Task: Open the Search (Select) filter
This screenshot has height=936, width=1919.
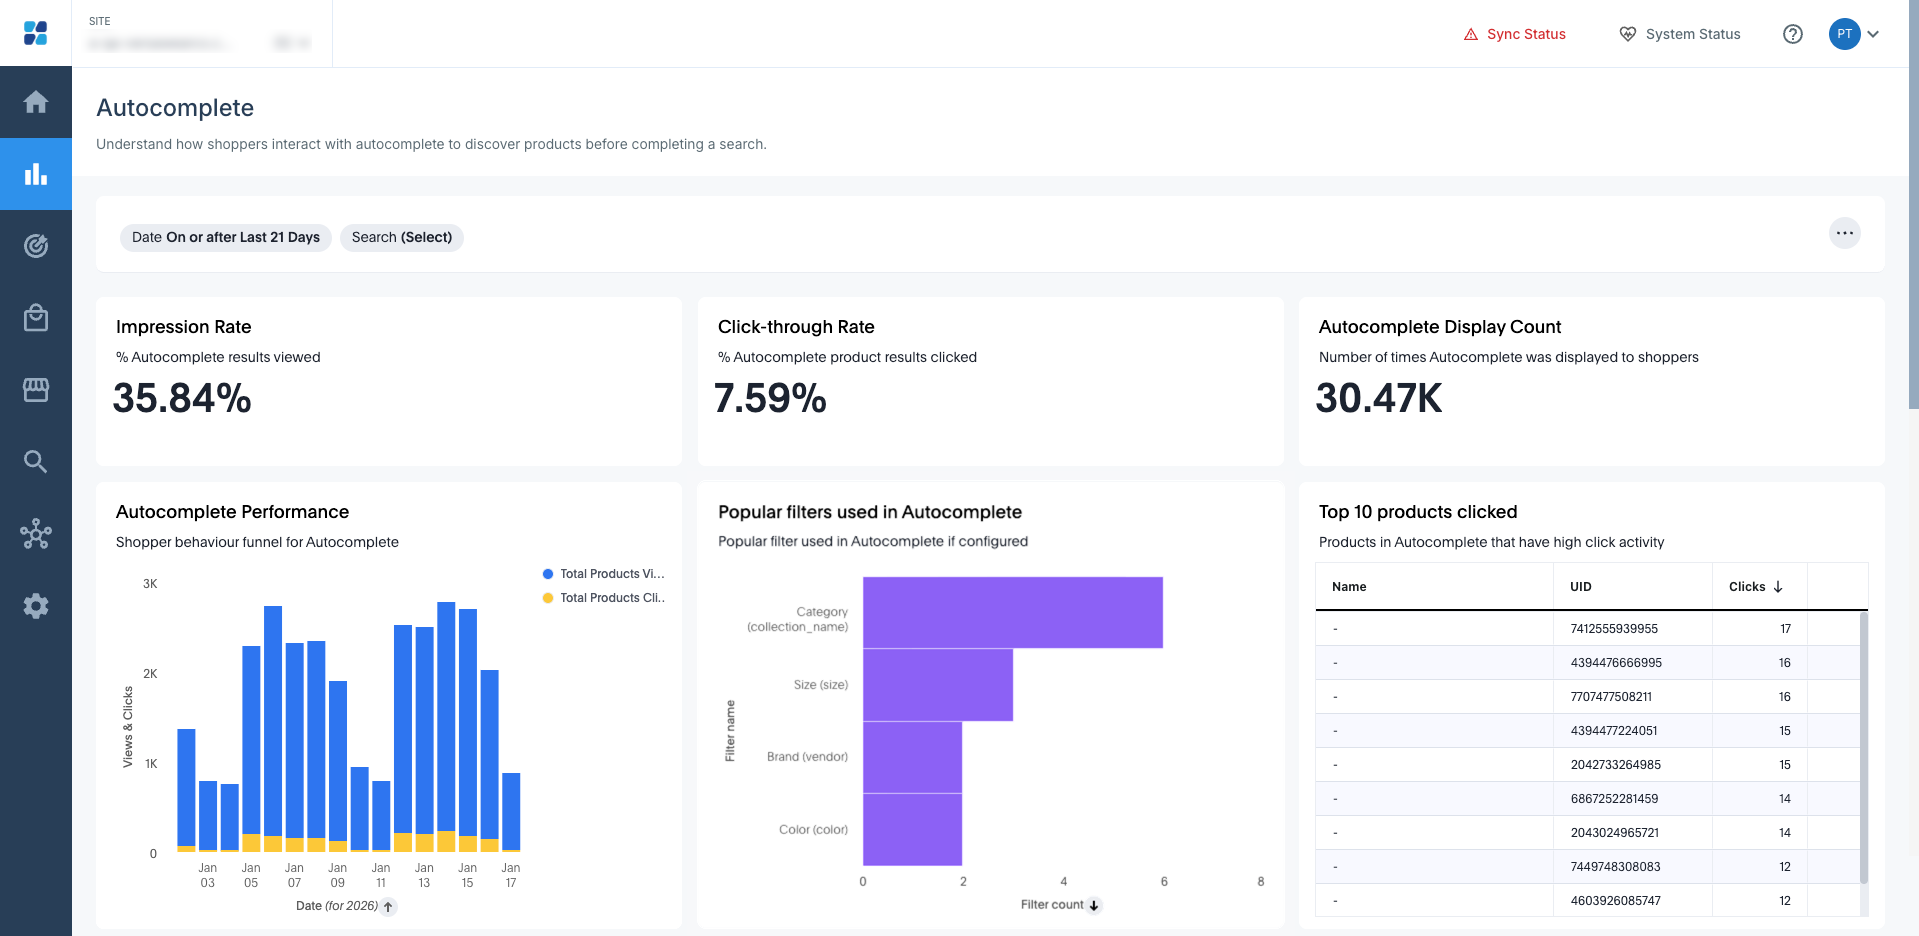Action: tap(401, 237)
